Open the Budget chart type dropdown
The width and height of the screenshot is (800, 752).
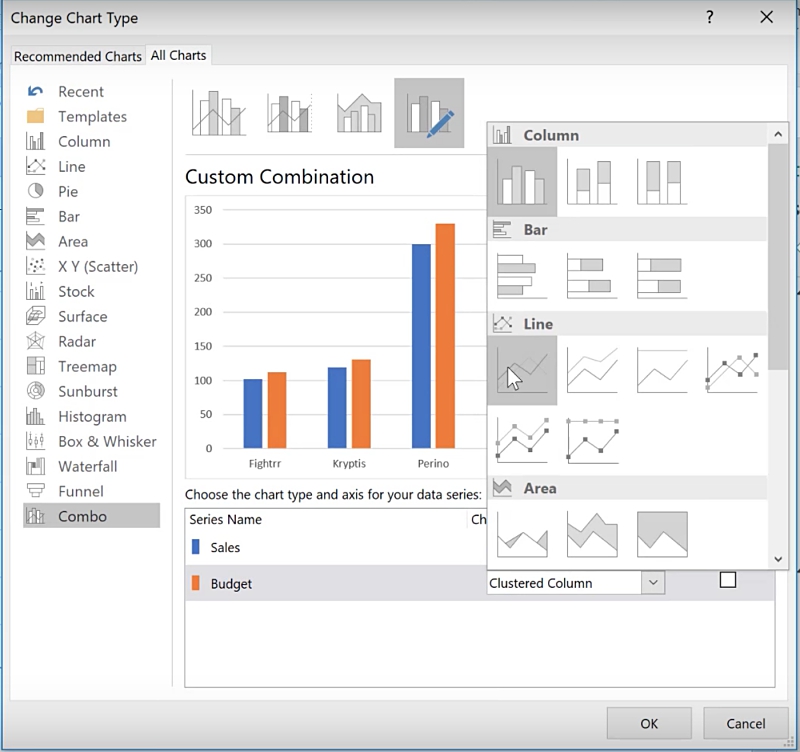[x=653, y=583]
